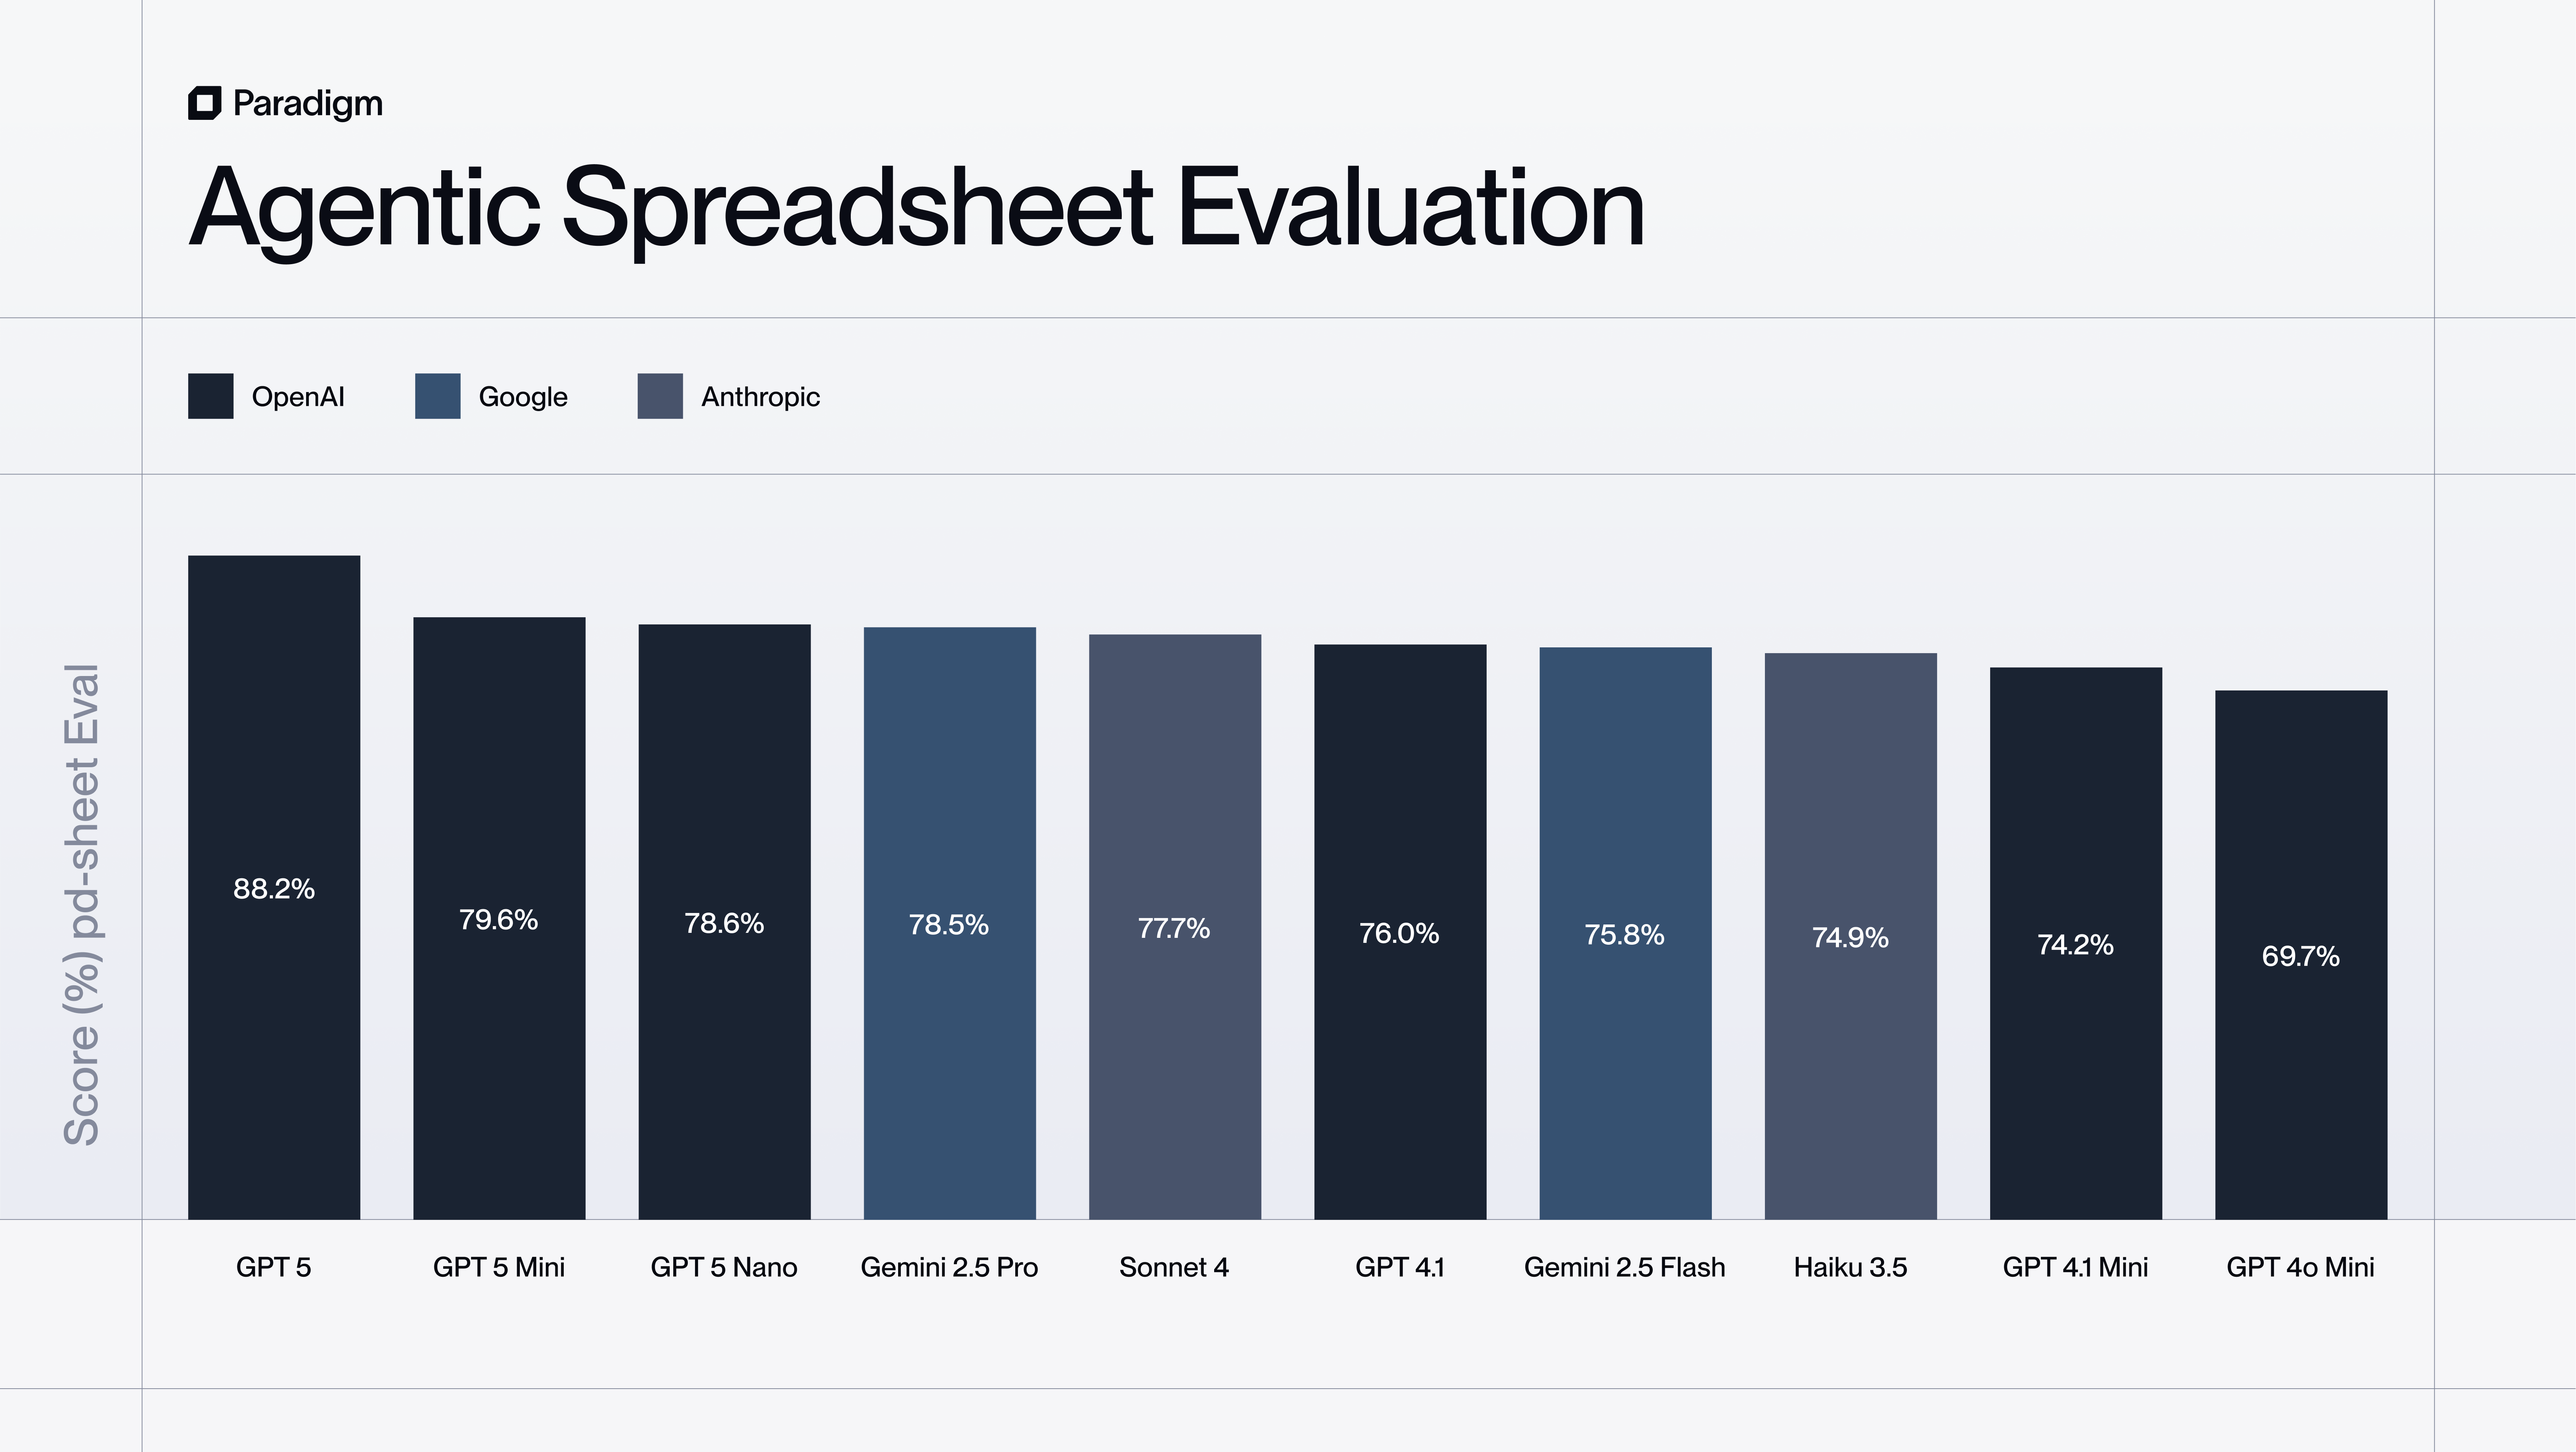Select the GPT 4.1 Mini bar
Image resolution: width=2576 pixels, height=1452 pixels.
pos(2075,943)
